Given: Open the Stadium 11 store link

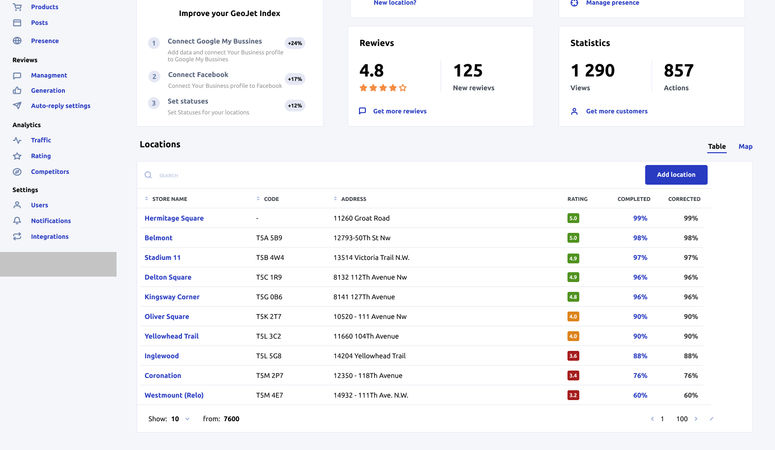Looking at the screenshot, I should 162,258.
